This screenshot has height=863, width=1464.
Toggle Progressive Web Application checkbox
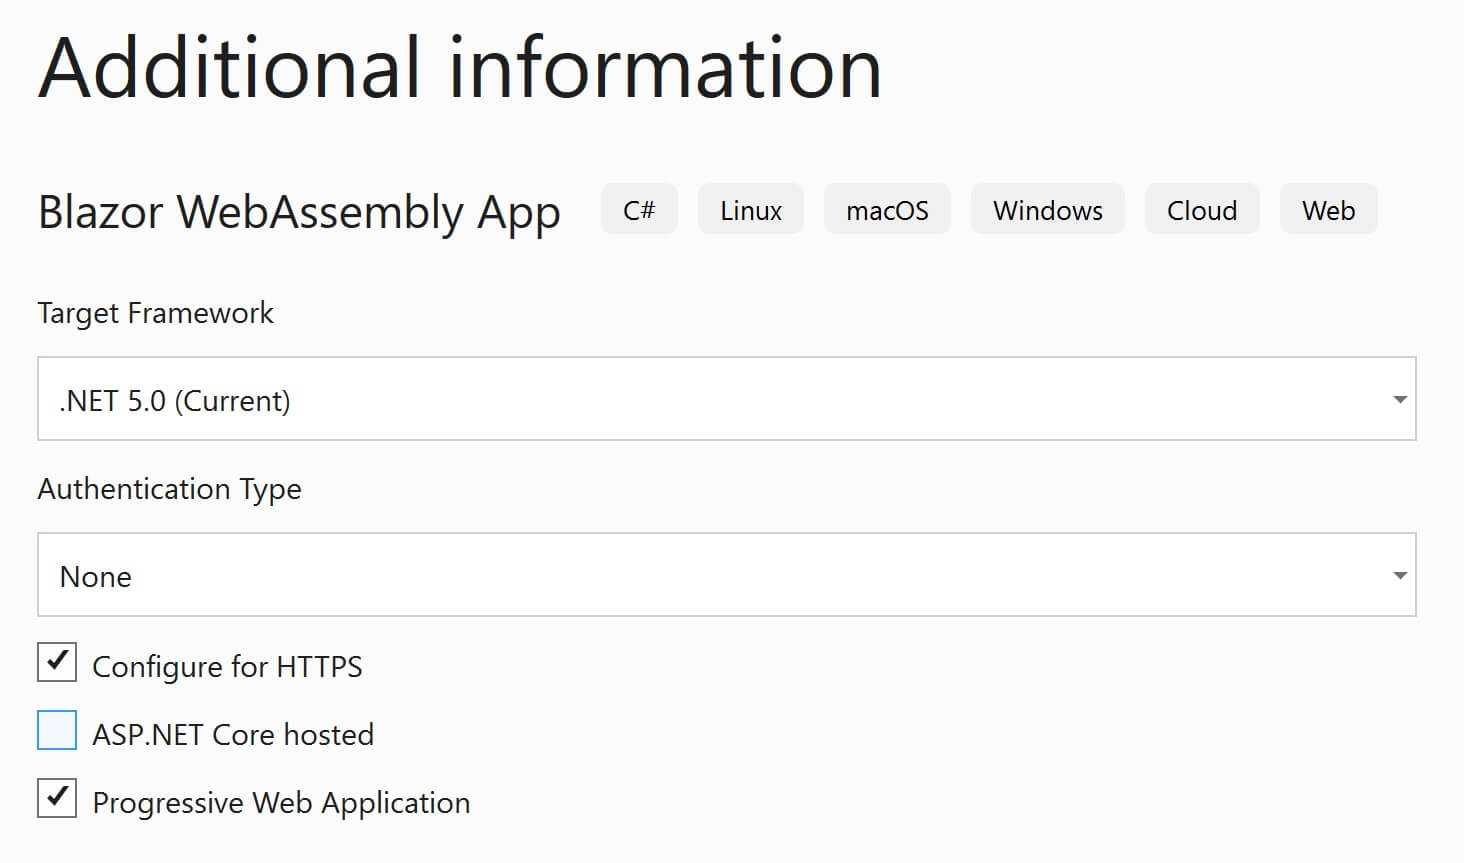click(57, 798)
